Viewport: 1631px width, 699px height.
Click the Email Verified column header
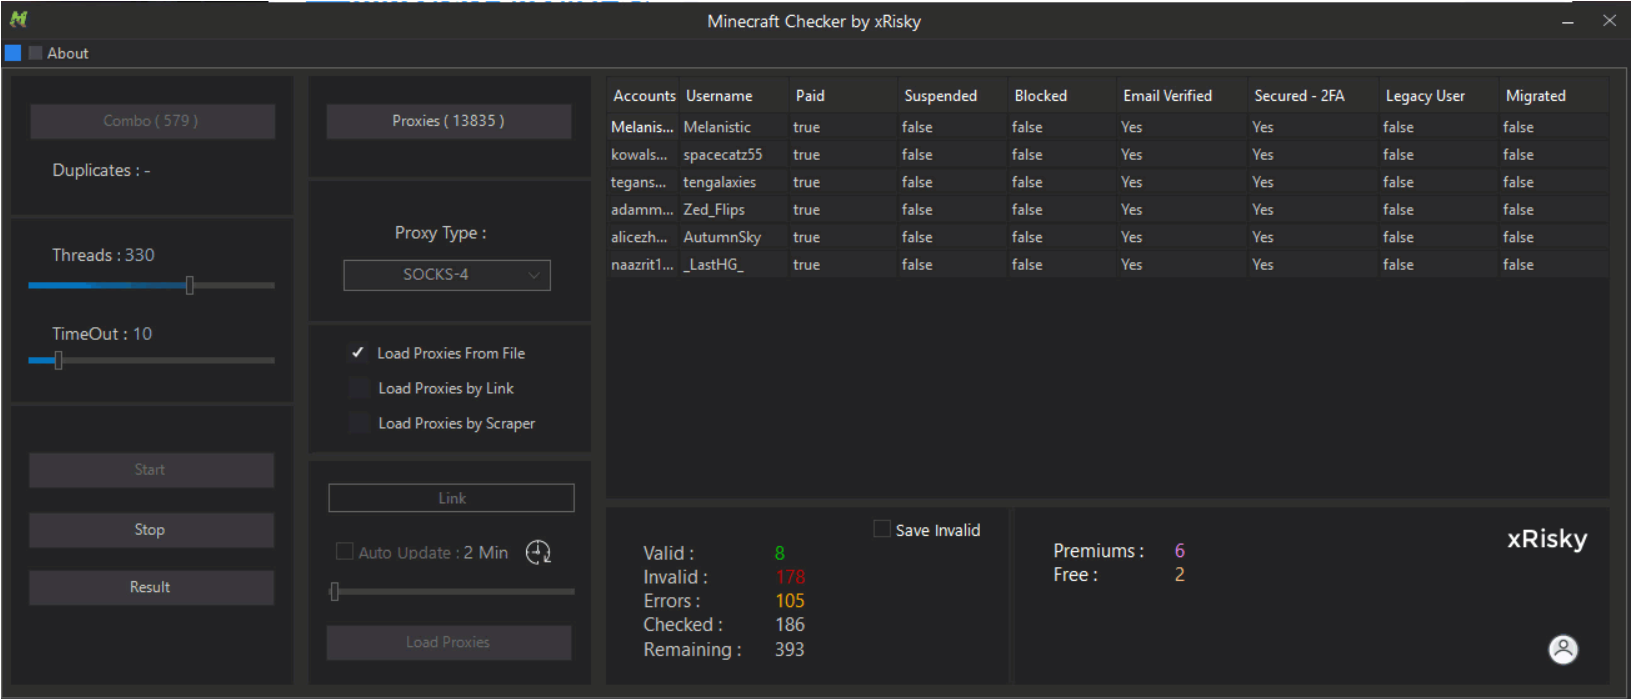[x=1182, y=96]
